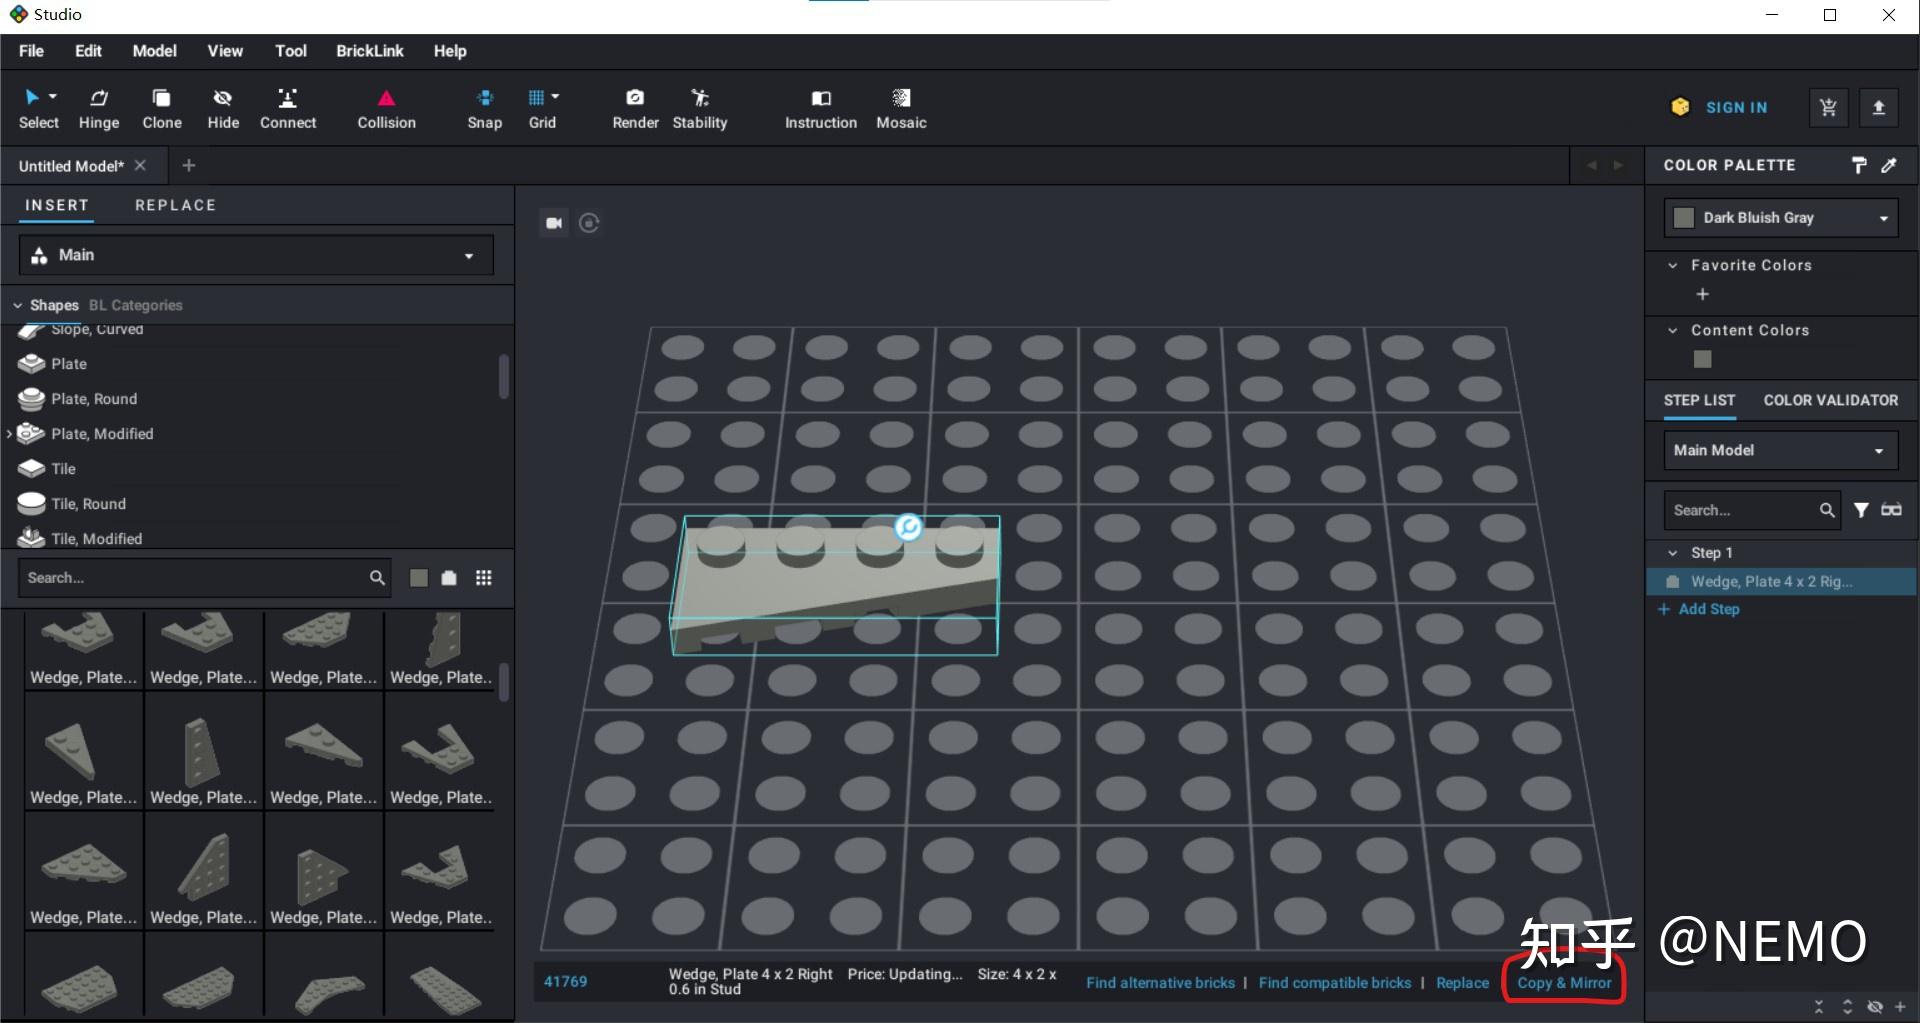Collapse Step 1 in the step list
Image resolution: width=1920 pixels, height=1023 pixels.
(1671, 552)
